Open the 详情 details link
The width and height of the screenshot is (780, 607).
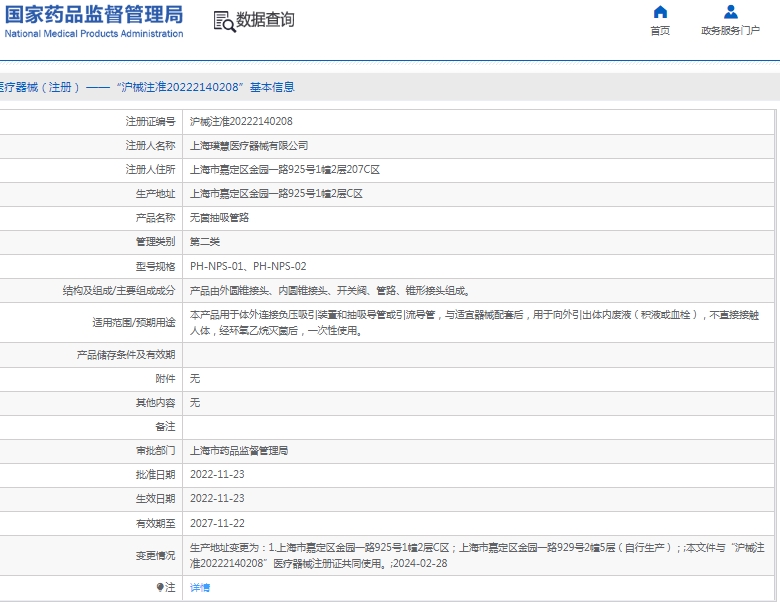click(200, 588)
